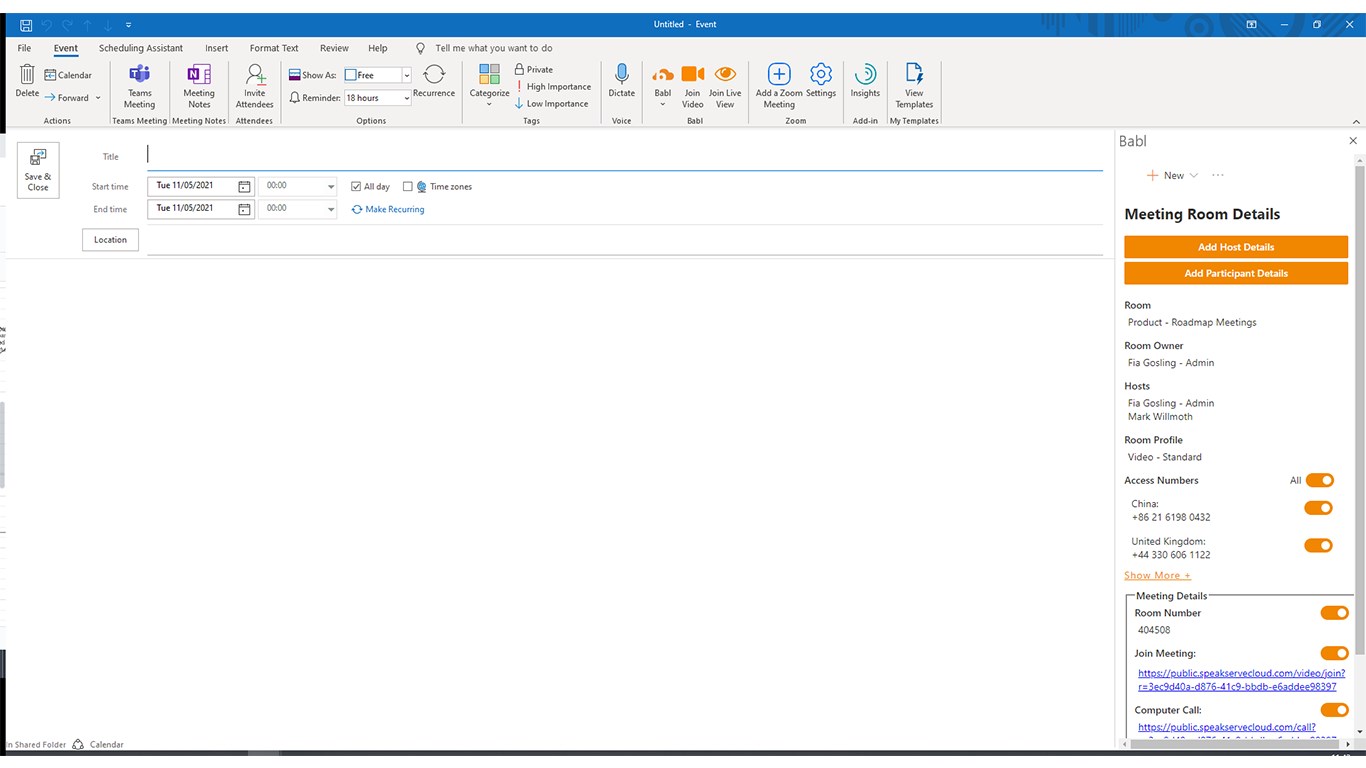Set Low Importance on the event
1366x768 pixels.
tap(551, 104)
